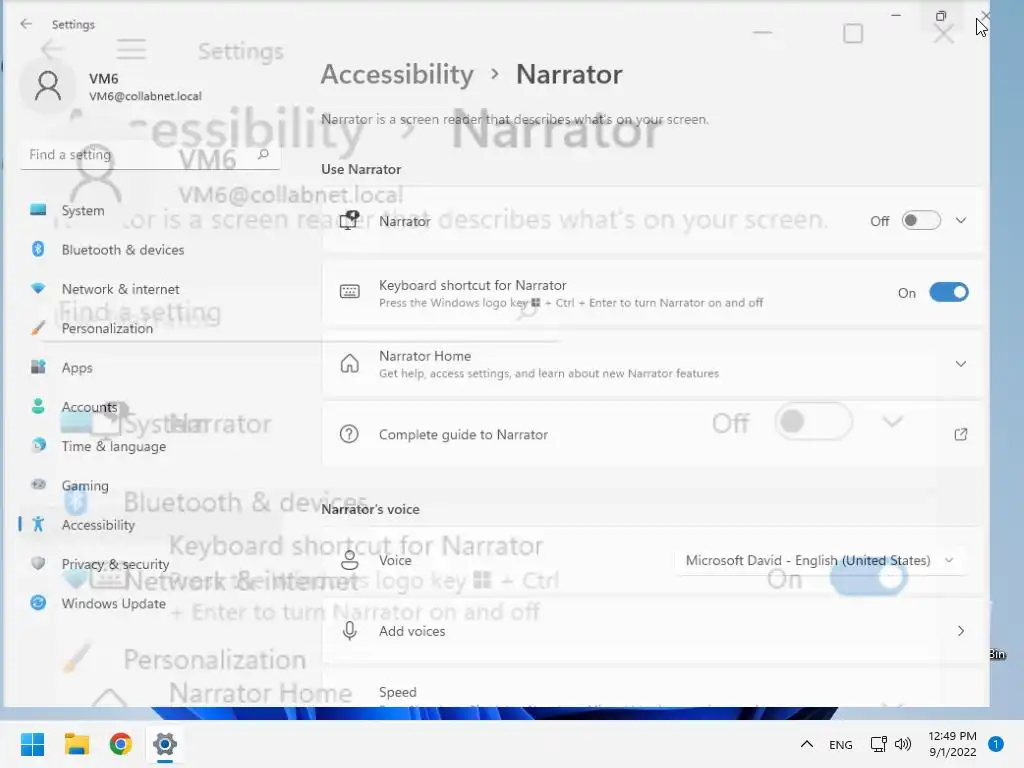Screen dimensions: 1024x768
Task: Open Complete guide to Narrator external link icon
Action: [x=961, y=434]
